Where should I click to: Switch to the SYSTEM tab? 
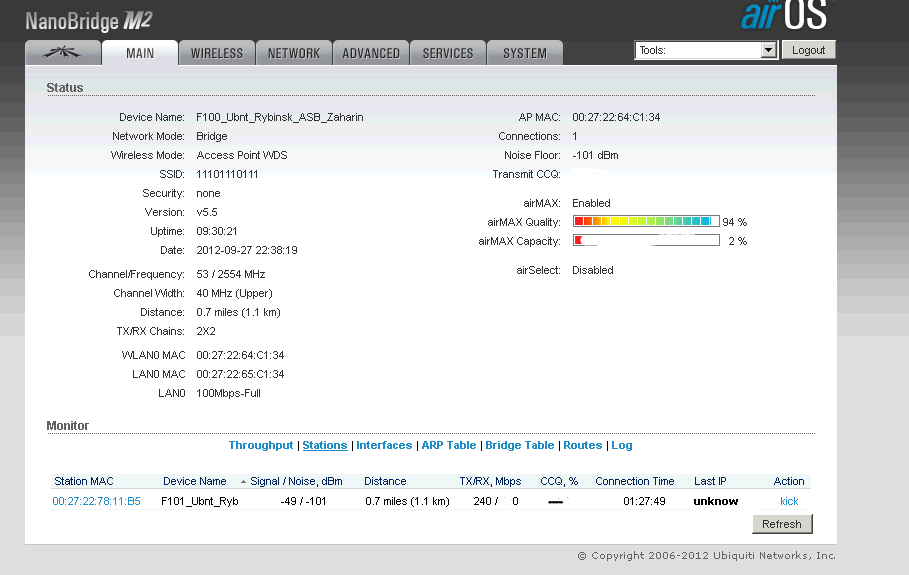[525, 53]
